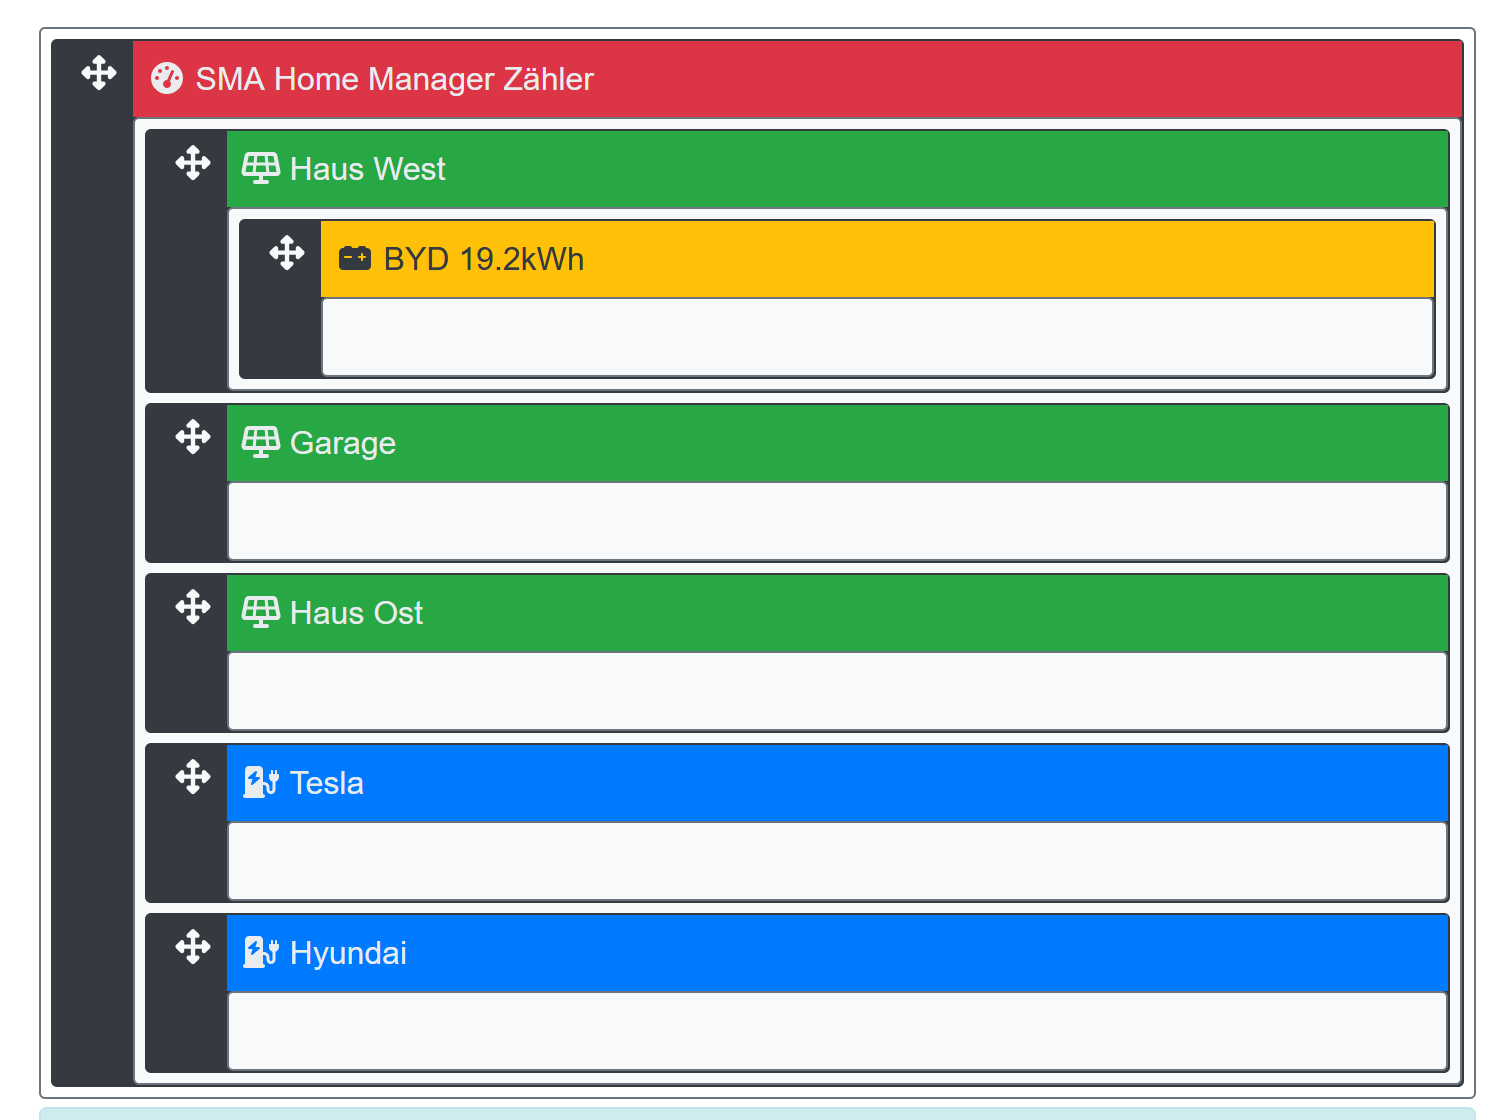Screen dimensions: 1489x1120
Task: Click the empty drop area under Hyundai
Action: 838,1031
